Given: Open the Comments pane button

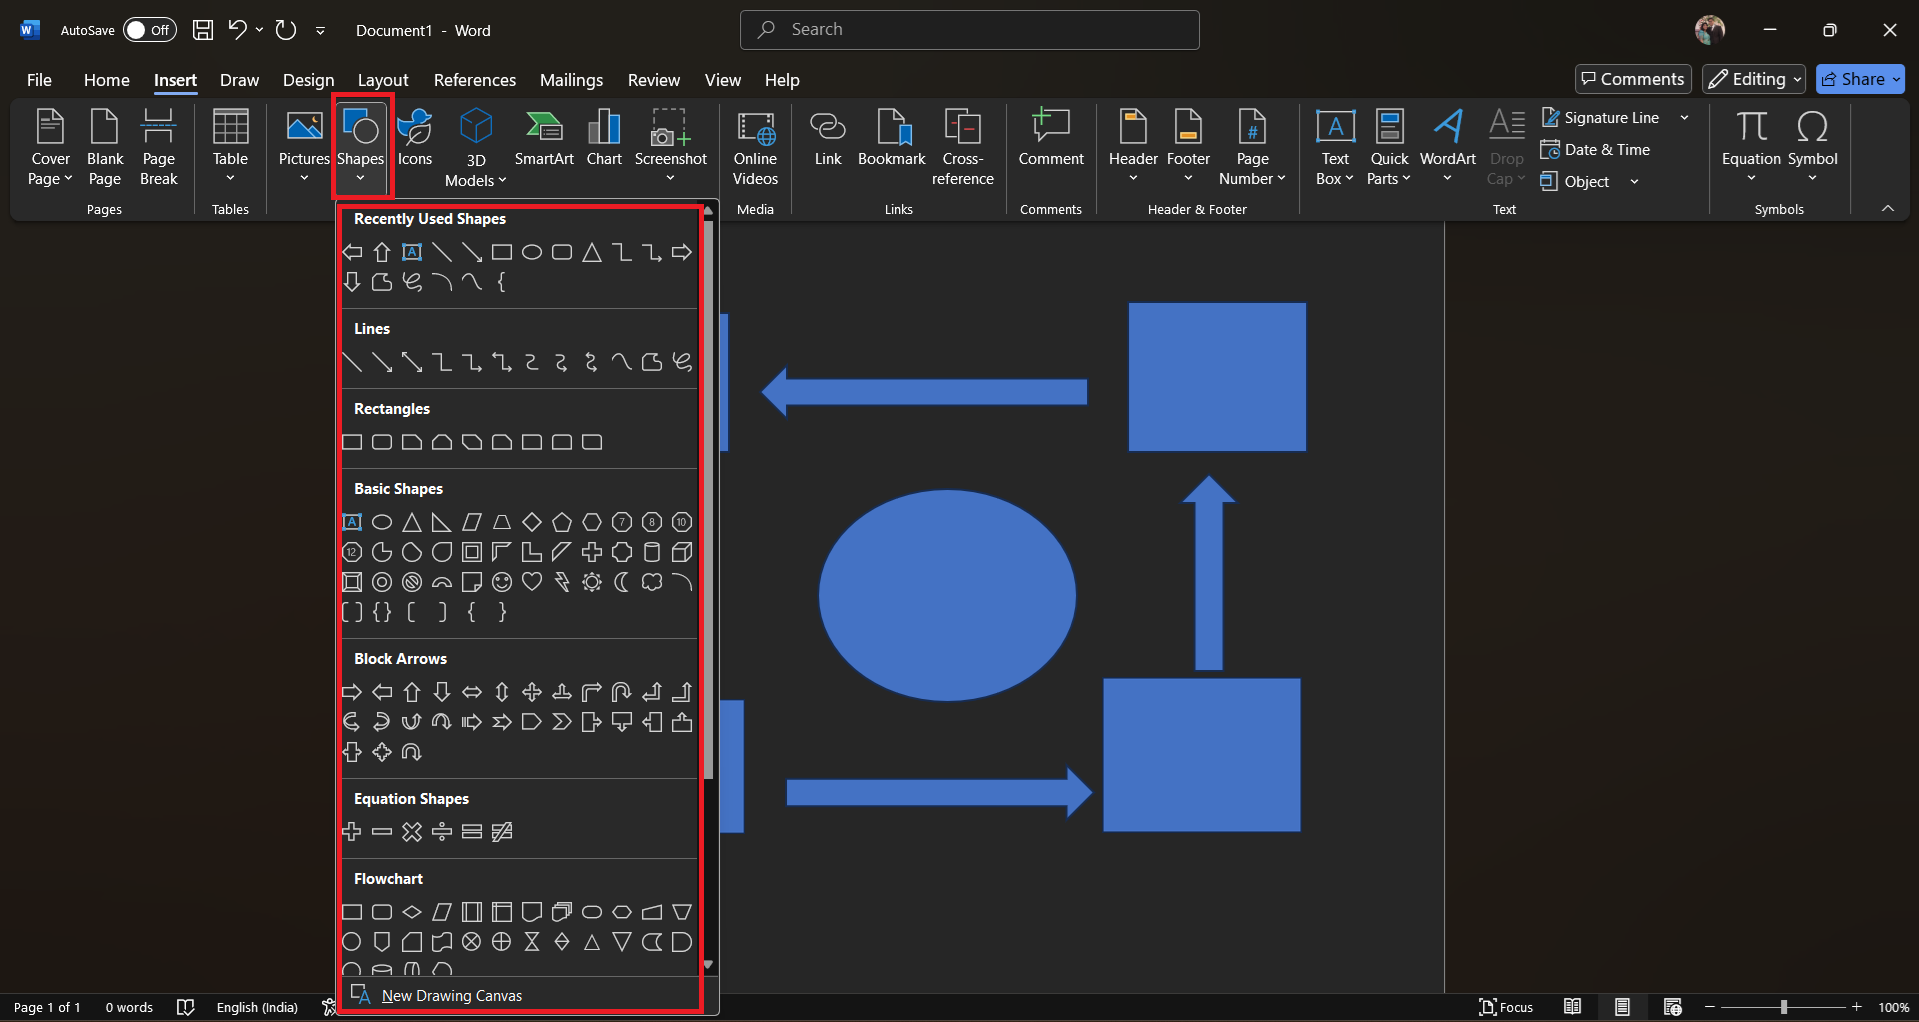Looking at the screenshot, I should (1633, 79).
